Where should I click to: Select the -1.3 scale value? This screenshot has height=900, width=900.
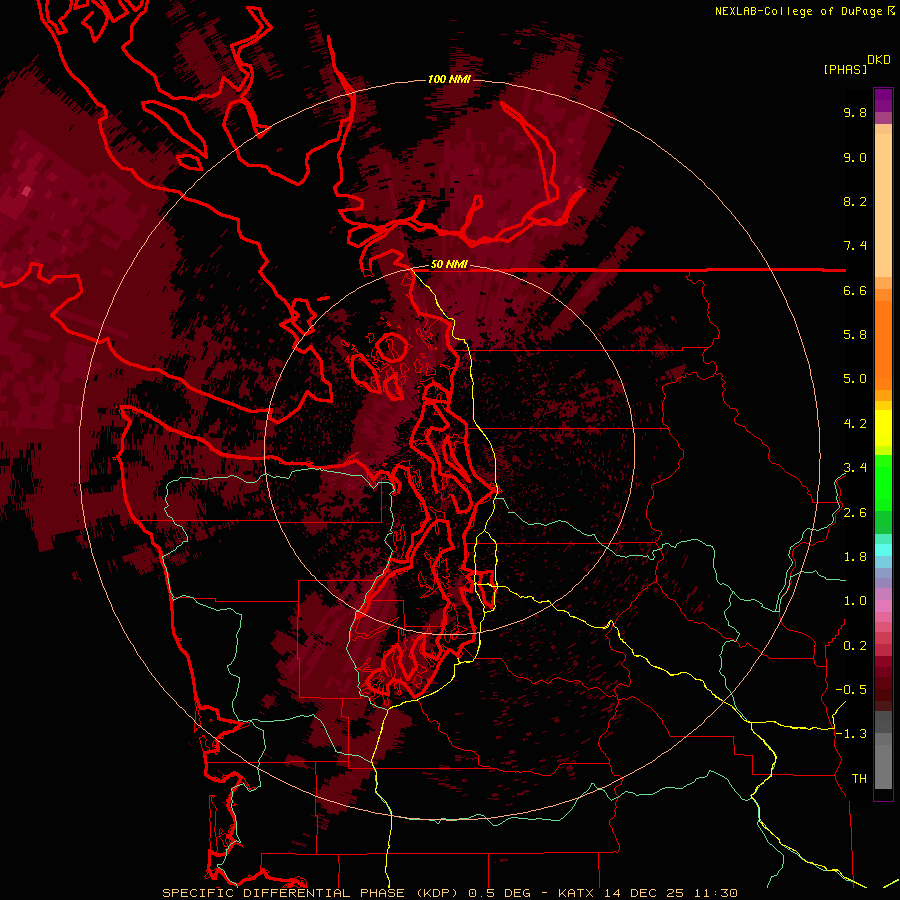(851, 734)
